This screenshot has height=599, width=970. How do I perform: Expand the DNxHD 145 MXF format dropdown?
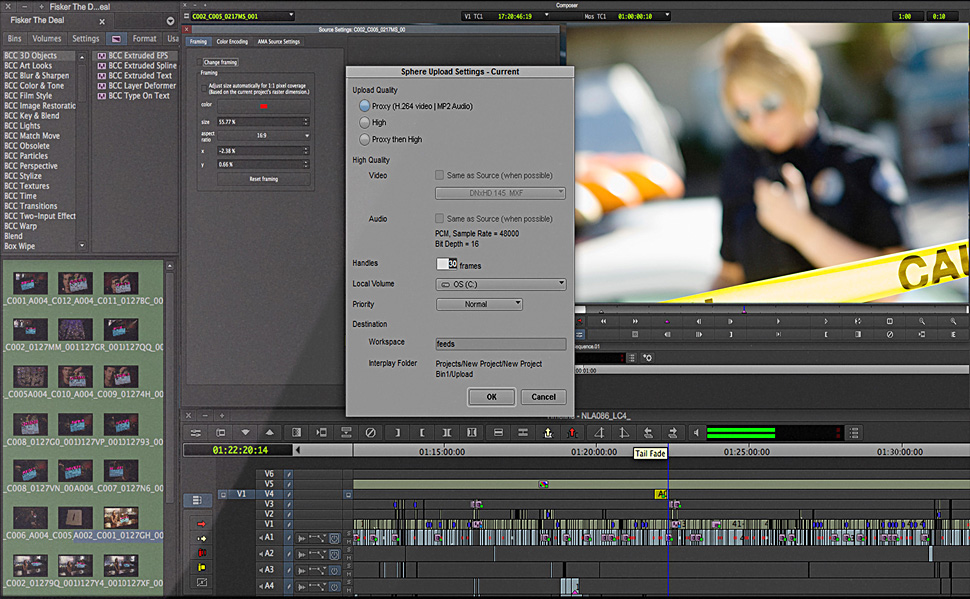[501, 193]
